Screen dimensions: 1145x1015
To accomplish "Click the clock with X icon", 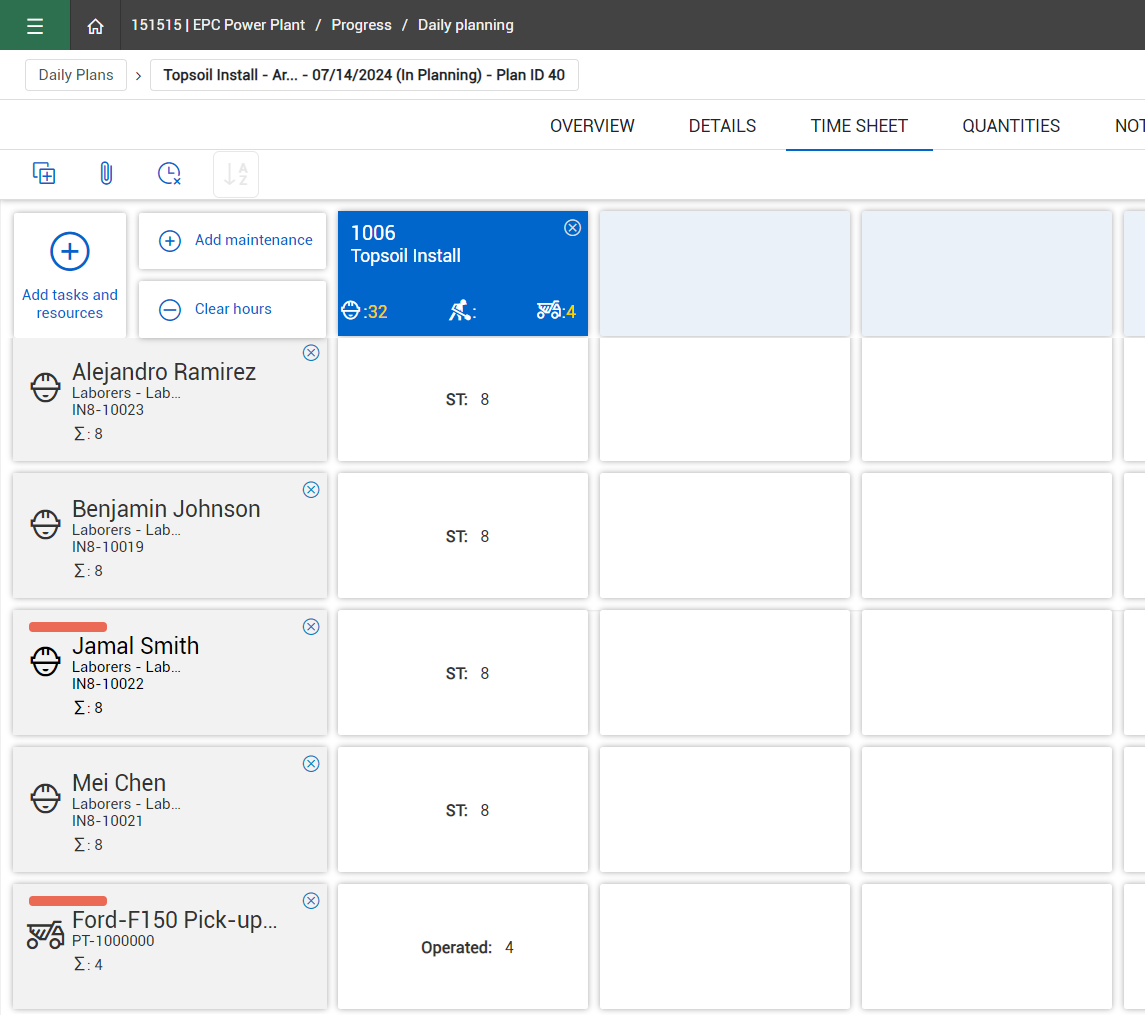I will pyautogui.click(x=169, y=174).
